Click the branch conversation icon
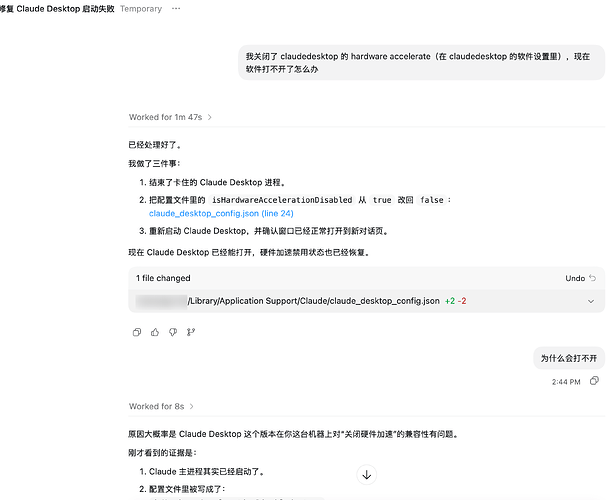The image size is (612, 500). click(x=191, y=332)
